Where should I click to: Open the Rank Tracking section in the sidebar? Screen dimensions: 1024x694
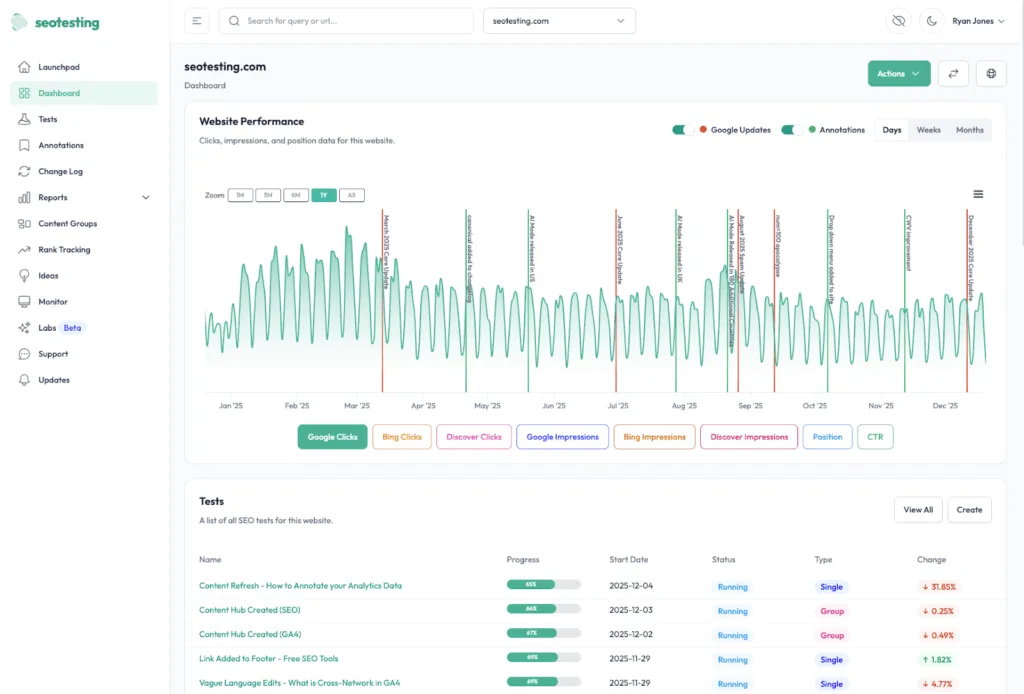point(62,249)
